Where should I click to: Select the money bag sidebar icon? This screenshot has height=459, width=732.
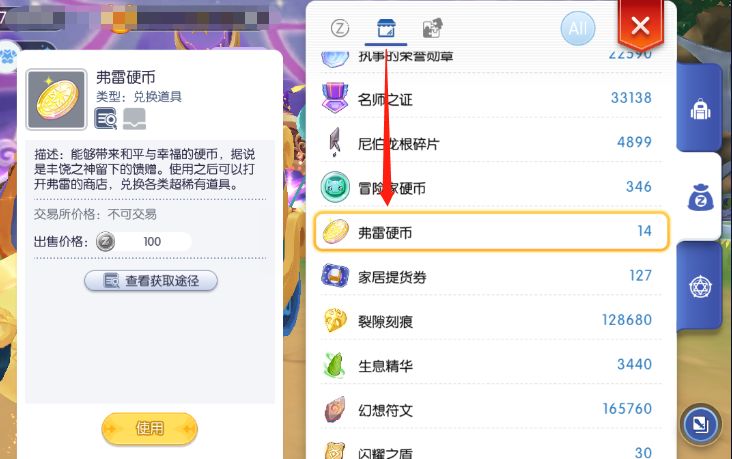(700, 198)
